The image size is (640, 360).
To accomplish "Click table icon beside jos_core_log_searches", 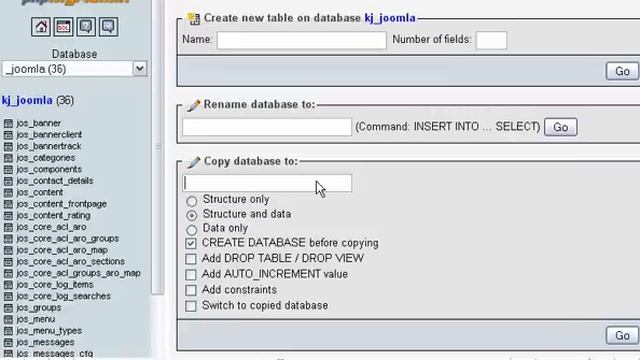I will pyautogui.click(x=8, y=296).
